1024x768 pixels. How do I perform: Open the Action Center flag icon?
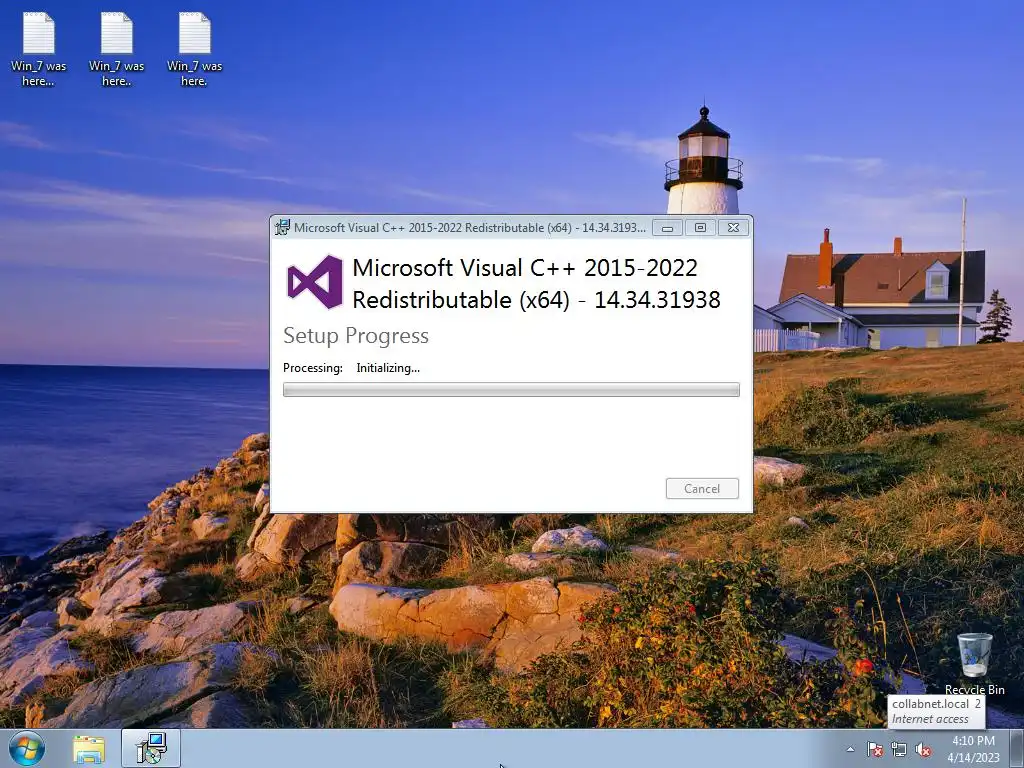tap(874, 749)
